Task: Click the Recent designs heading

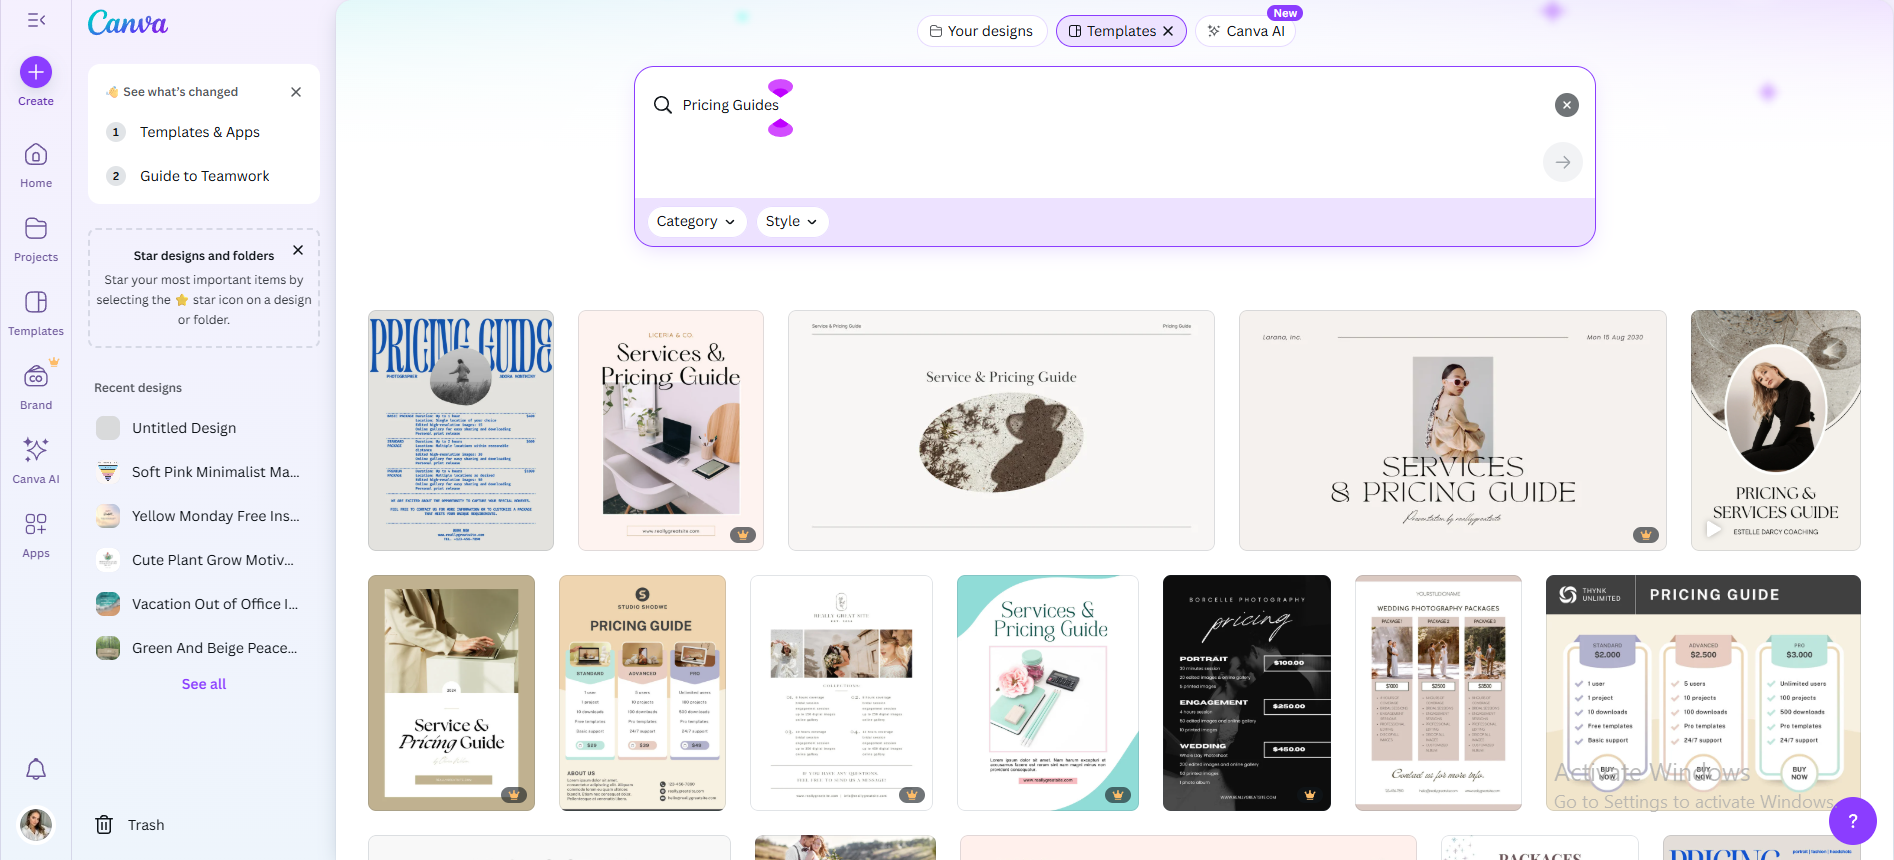Action: (x=138, y=388)
